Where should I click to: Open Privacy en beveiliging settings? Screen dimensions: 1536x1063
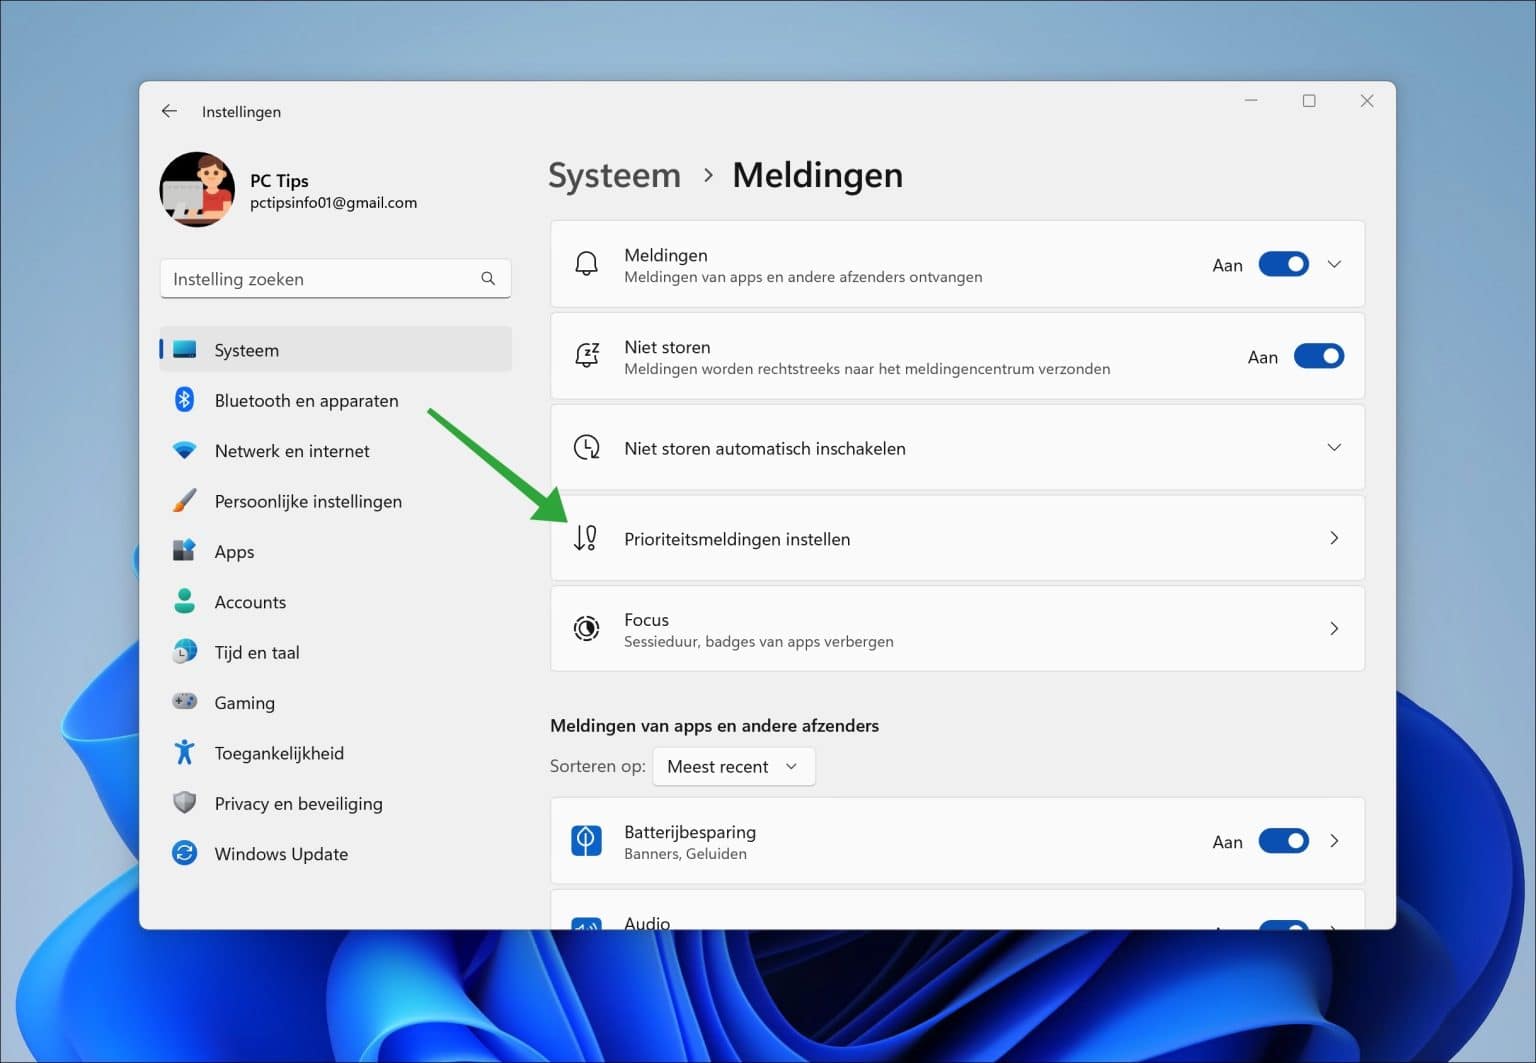coord(297,803)
